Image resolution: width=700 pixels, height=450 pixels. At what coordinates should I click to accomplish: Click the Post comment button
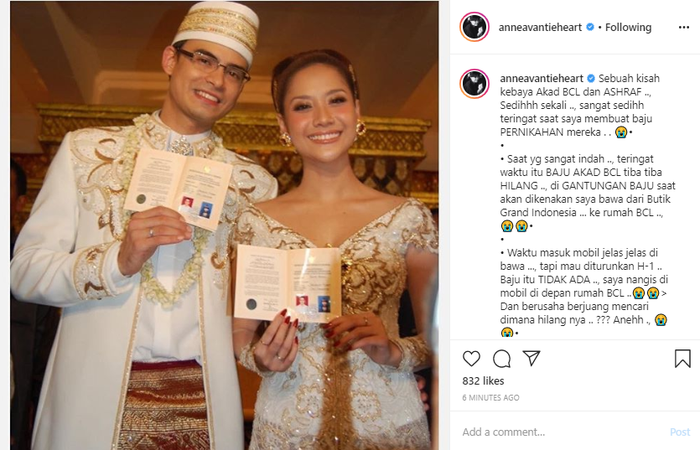(x=680, y=432)
